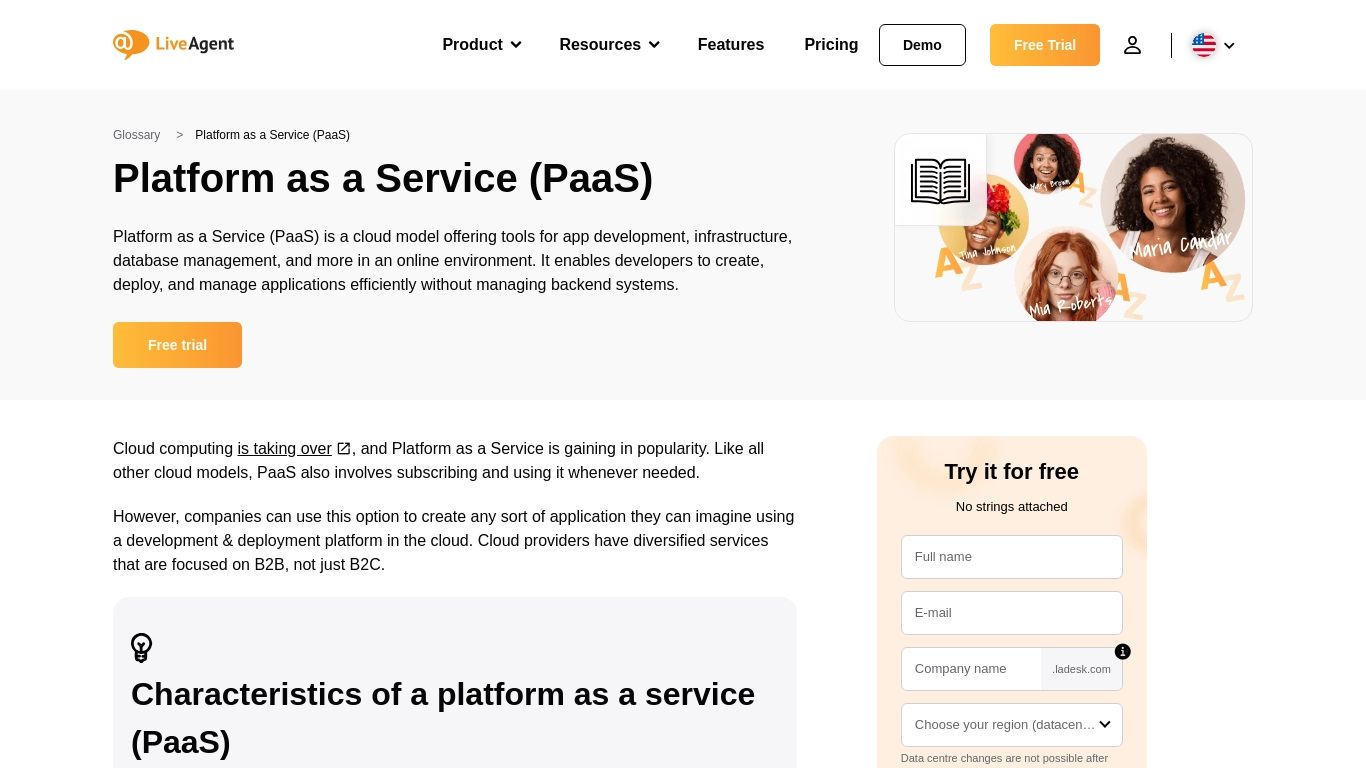Click the US flag language icon
The height and width of the screenshot is (768, 1366).
pos(1204,45)
